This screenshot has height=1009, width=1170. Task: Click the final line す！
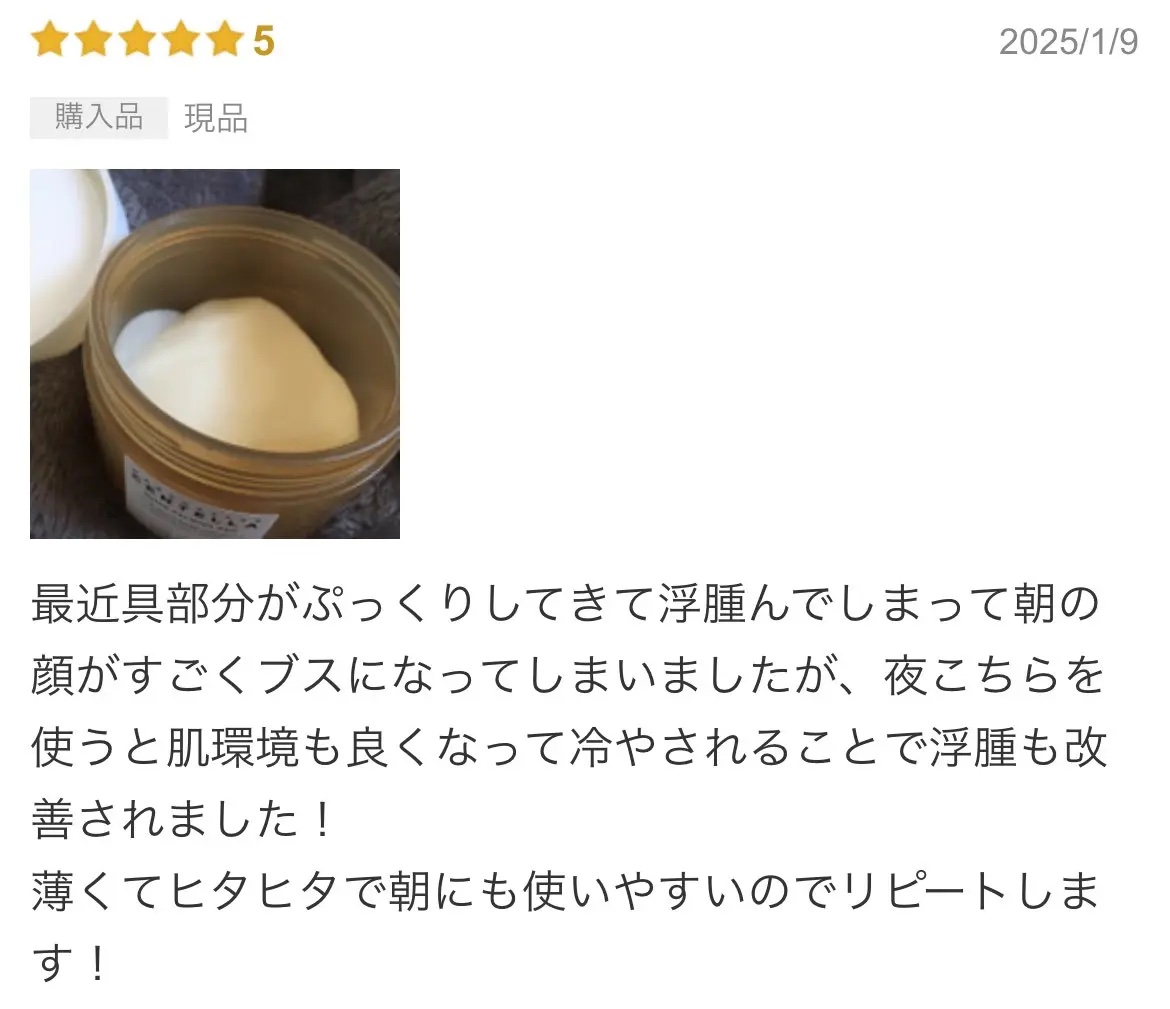tap(70, 963)
